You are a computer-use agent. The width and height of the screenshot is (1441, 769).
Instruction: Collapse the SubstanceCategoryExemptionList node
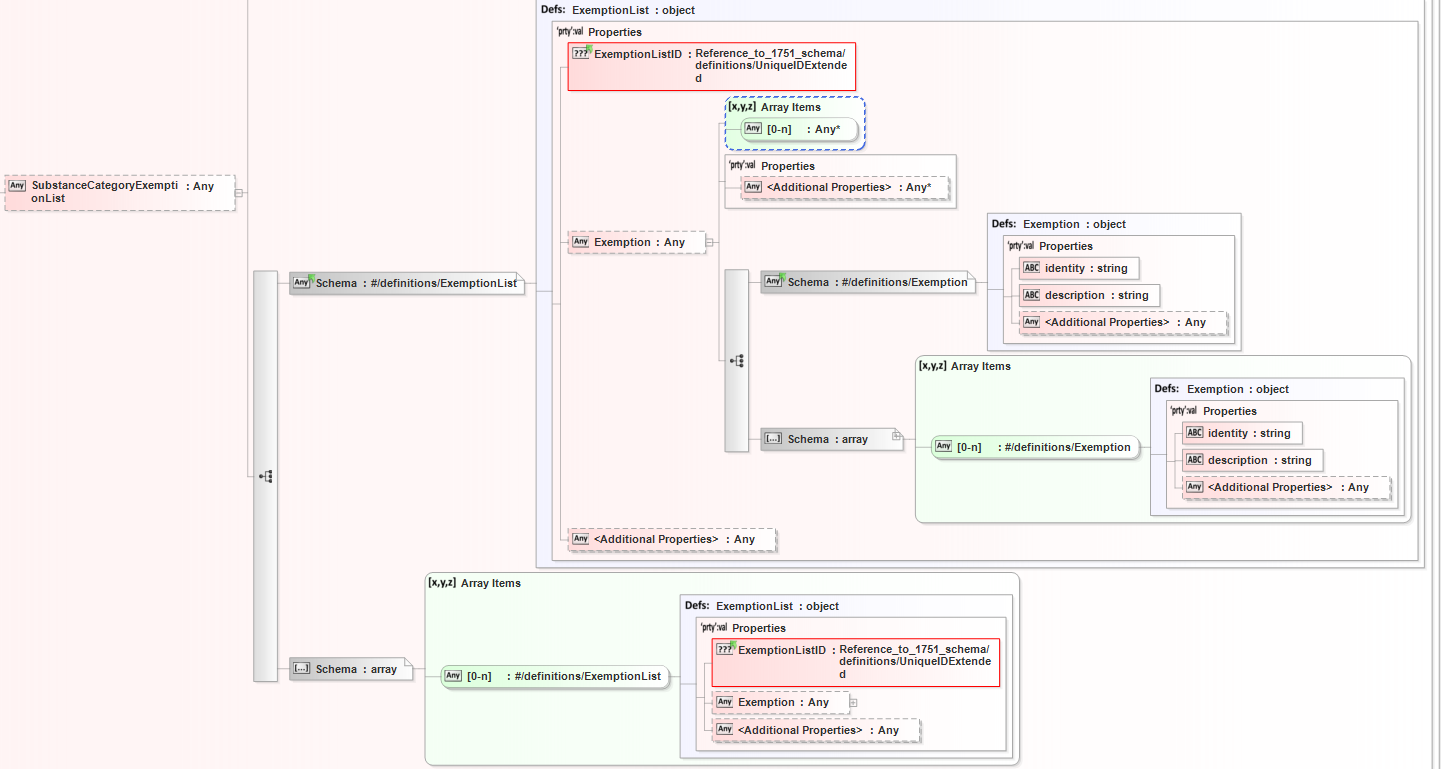point(239,193)
